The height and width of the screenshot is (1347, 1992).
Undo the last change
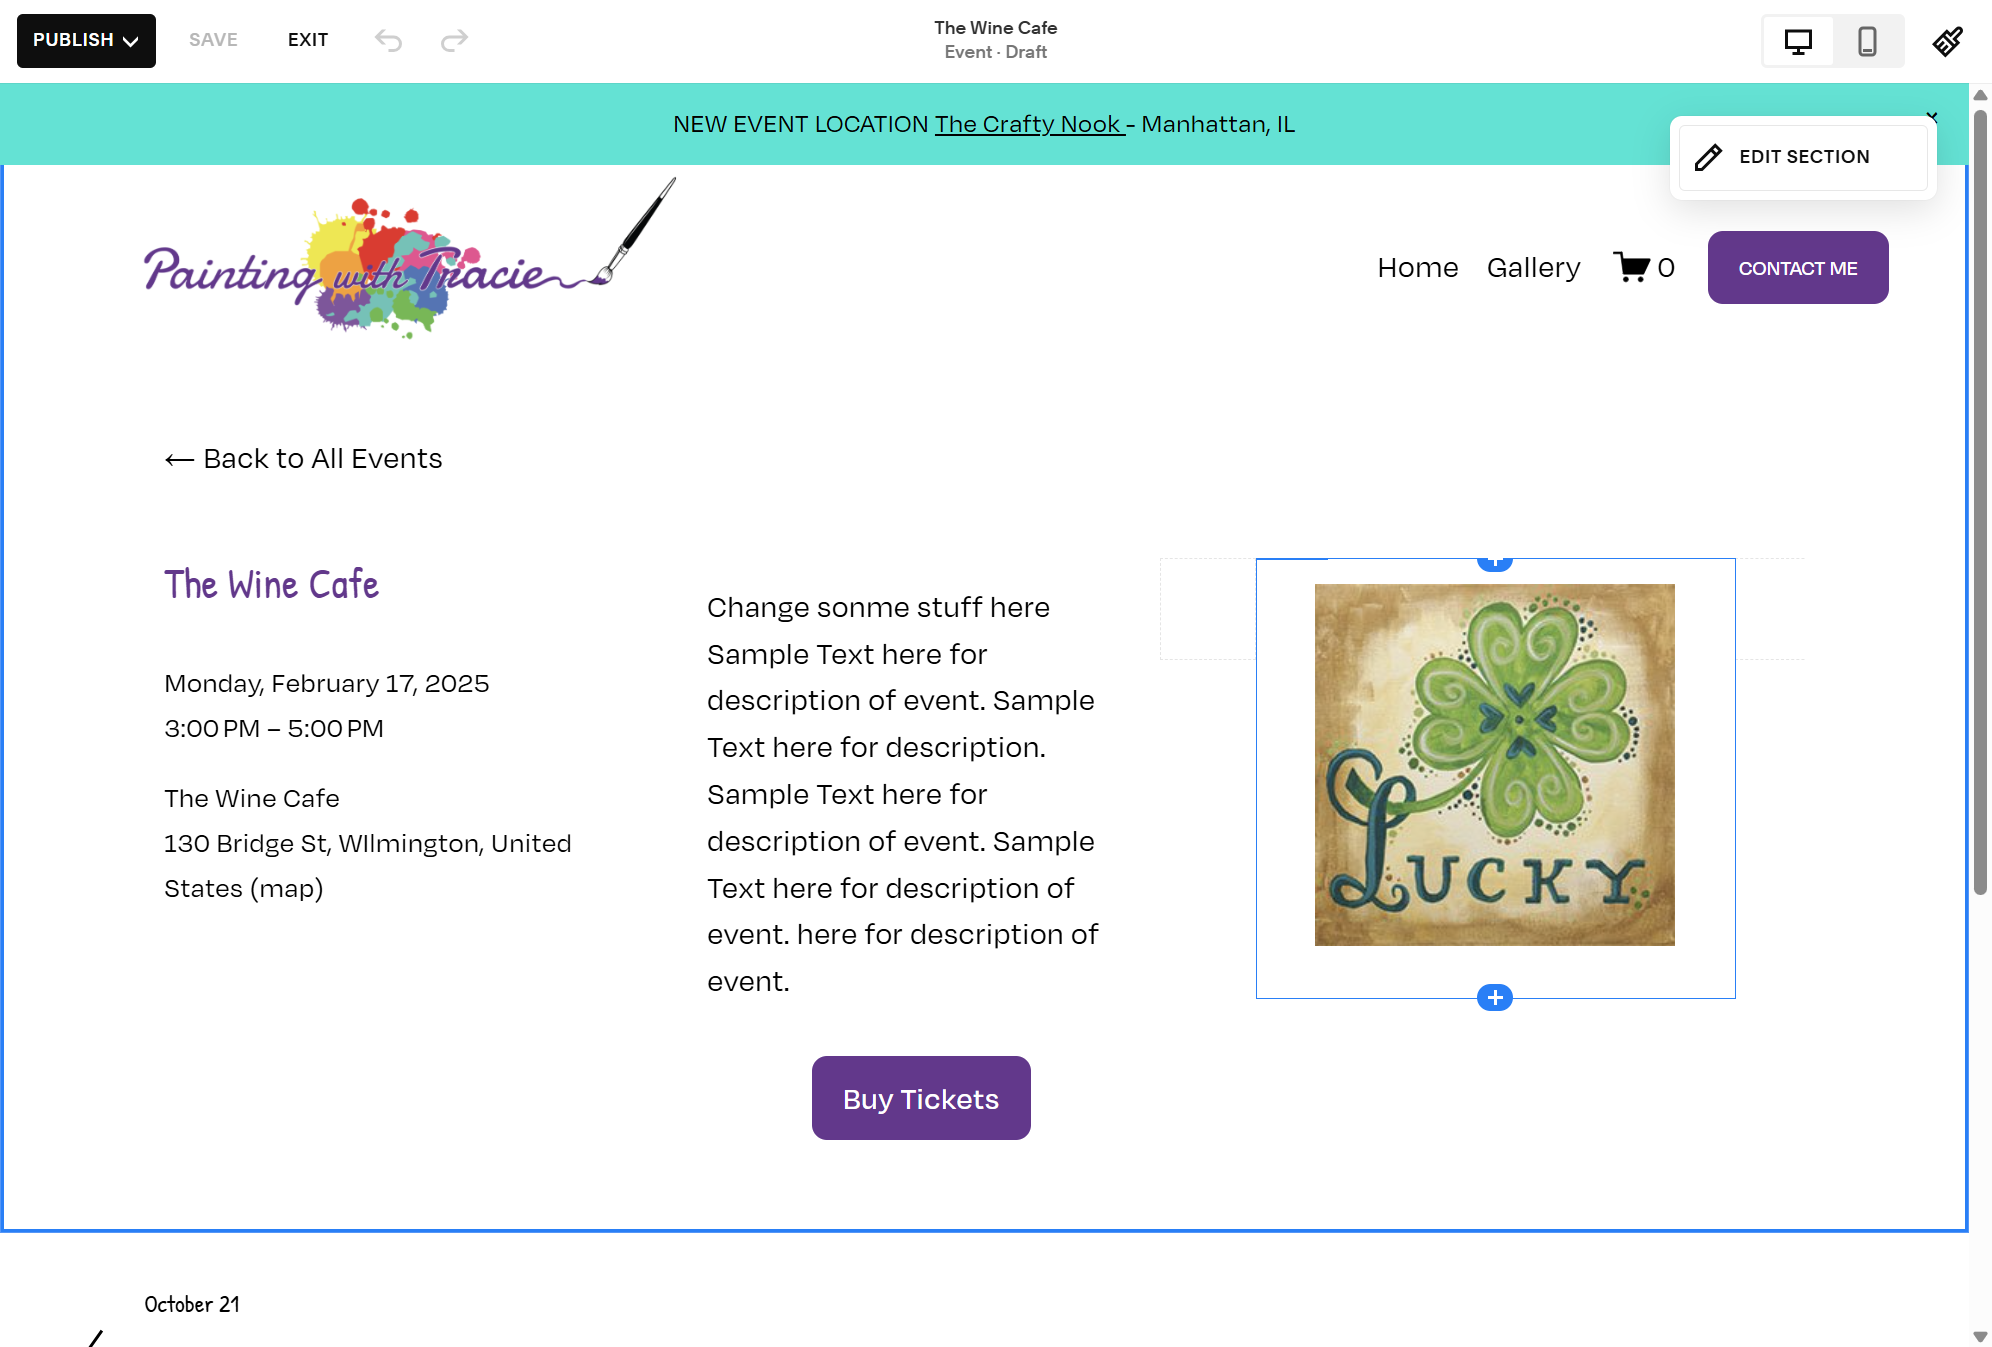pos(388,40)
